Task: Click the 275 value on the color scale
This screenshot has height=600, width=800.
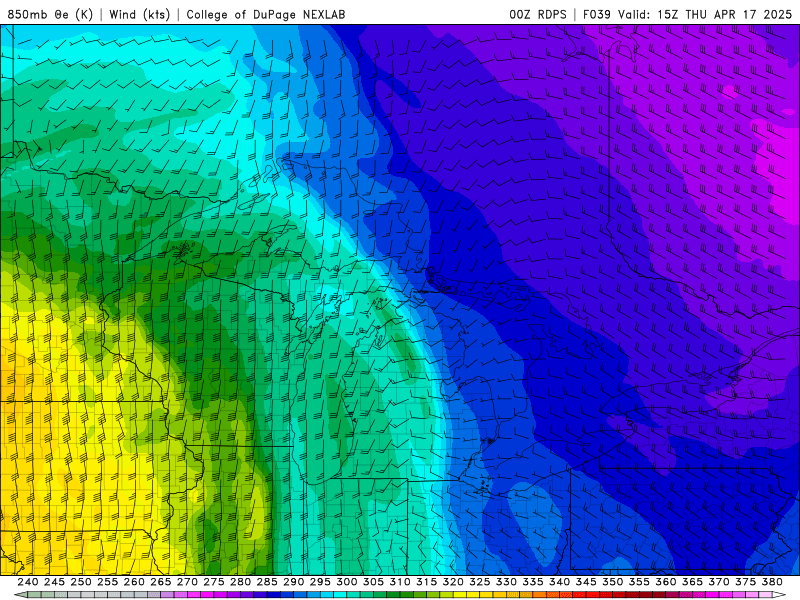Action: coord(213,582)
